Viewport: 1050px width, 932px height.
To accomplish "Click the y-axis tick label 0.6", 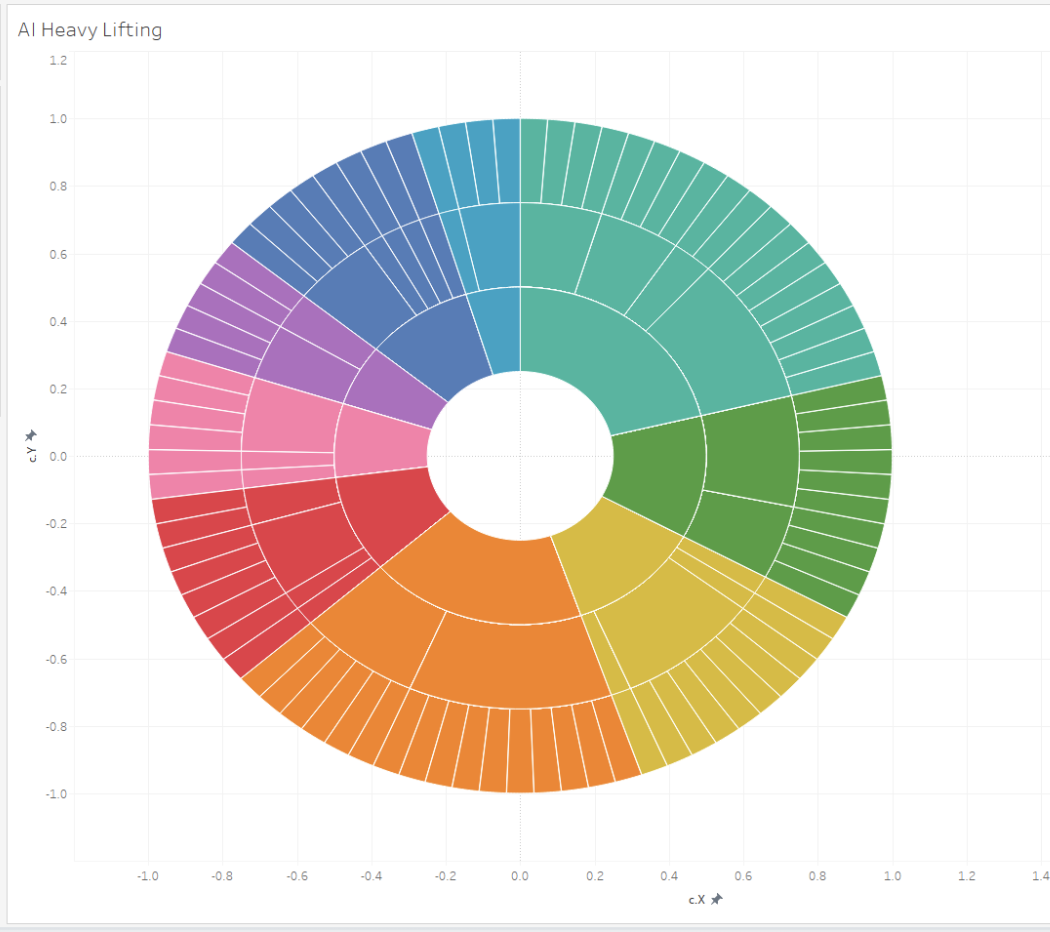I will pos(58,254).
